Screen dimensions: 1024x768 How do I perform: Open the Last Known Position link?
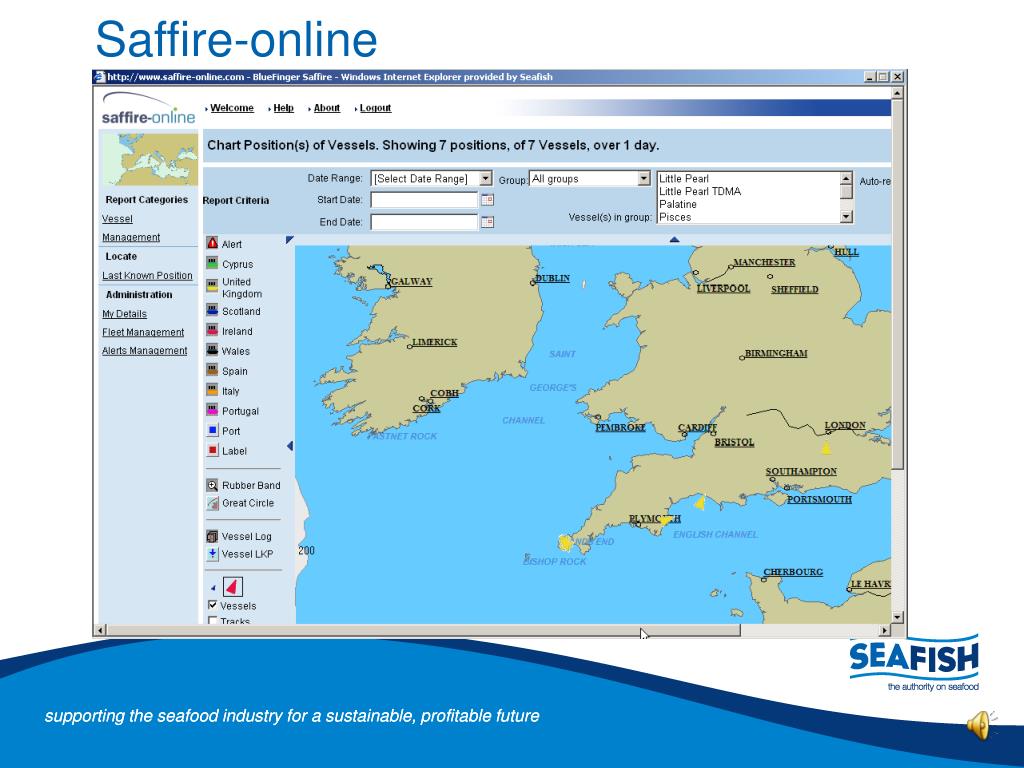click(x=147, y=276)
